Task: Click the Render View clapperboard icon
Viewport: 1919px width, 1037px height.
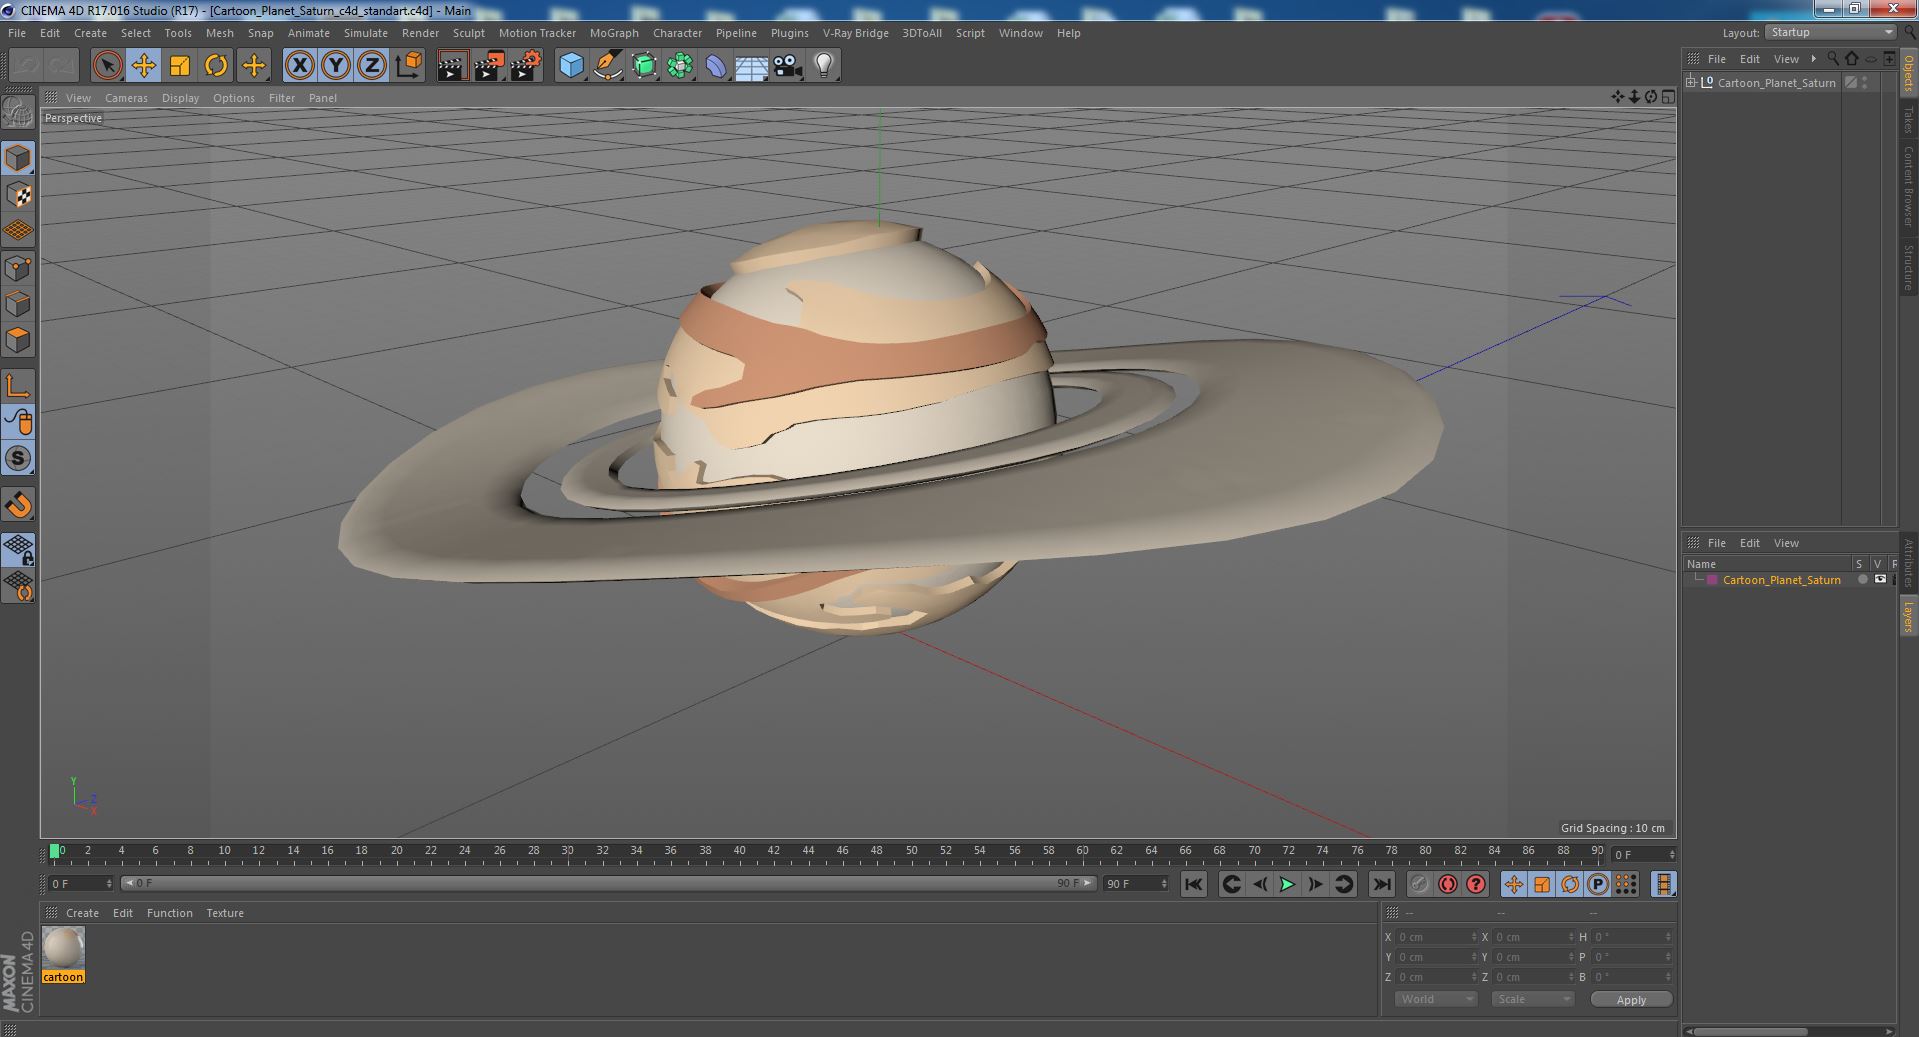Action: pos(452,66)
